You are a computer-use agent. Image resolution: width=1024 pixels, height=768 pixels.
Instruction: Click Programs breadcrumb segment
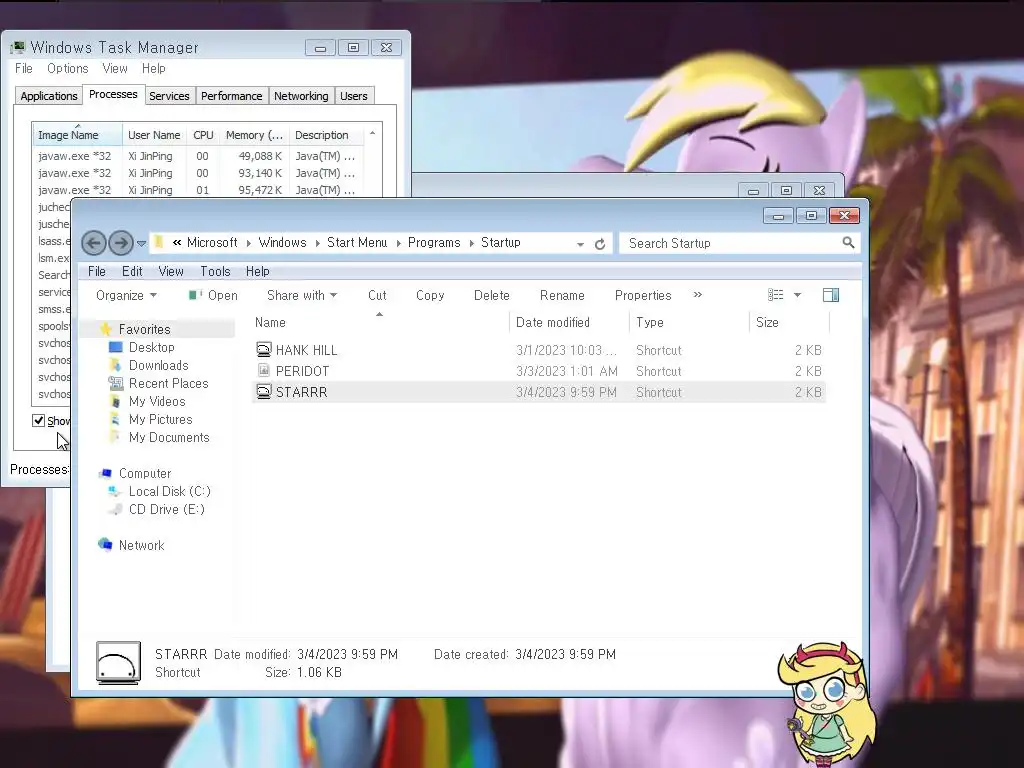434,242
